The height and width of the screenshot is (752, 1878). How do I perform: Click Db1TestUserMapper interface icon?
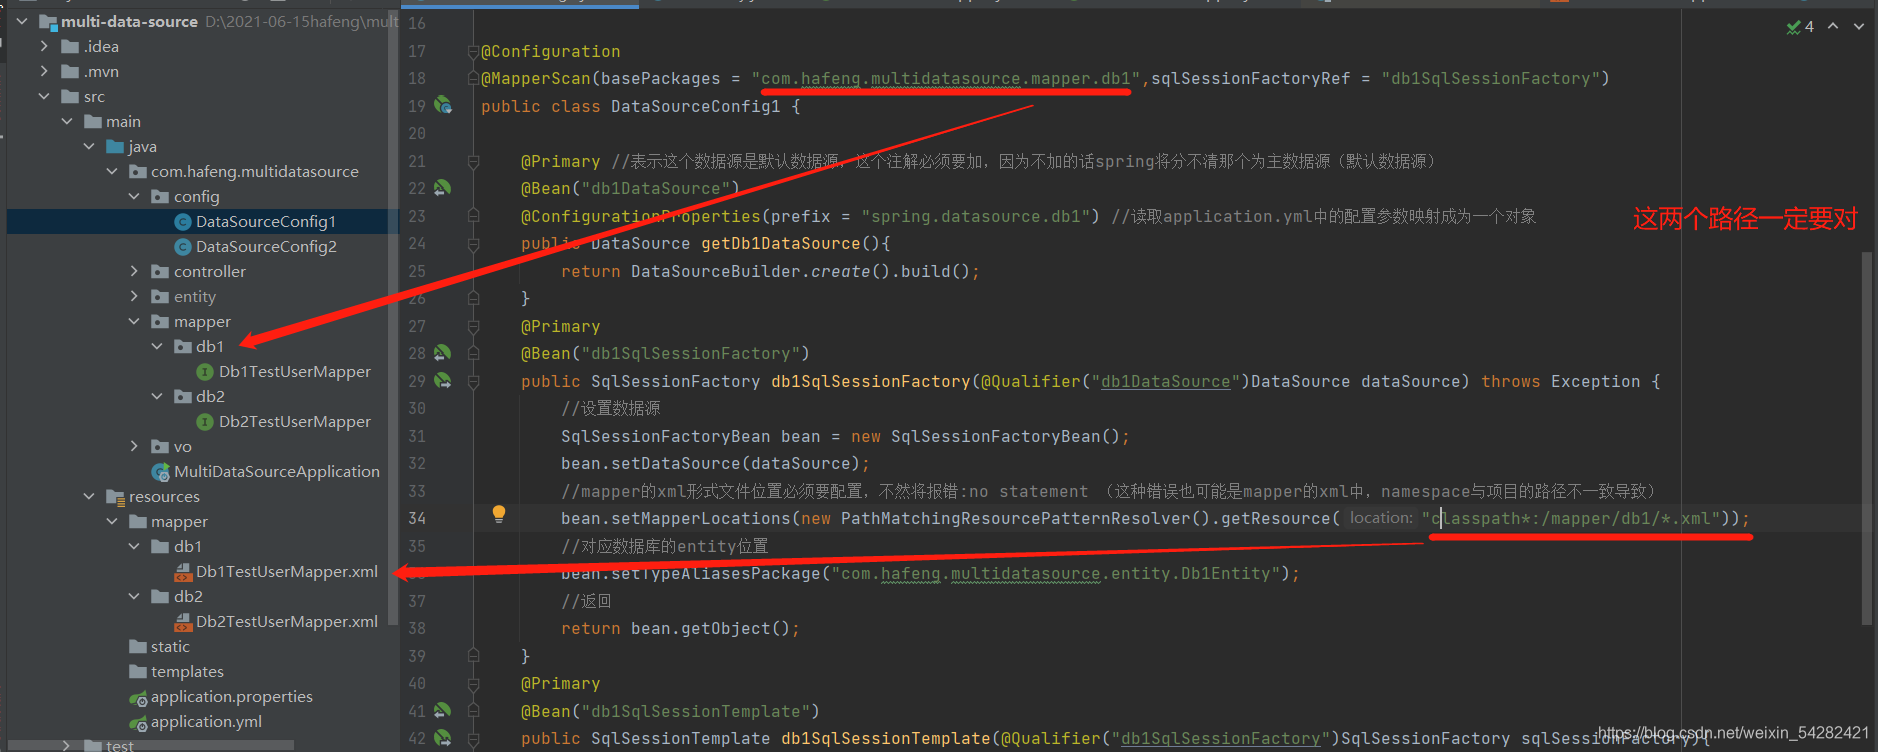(x=205, y=371)
